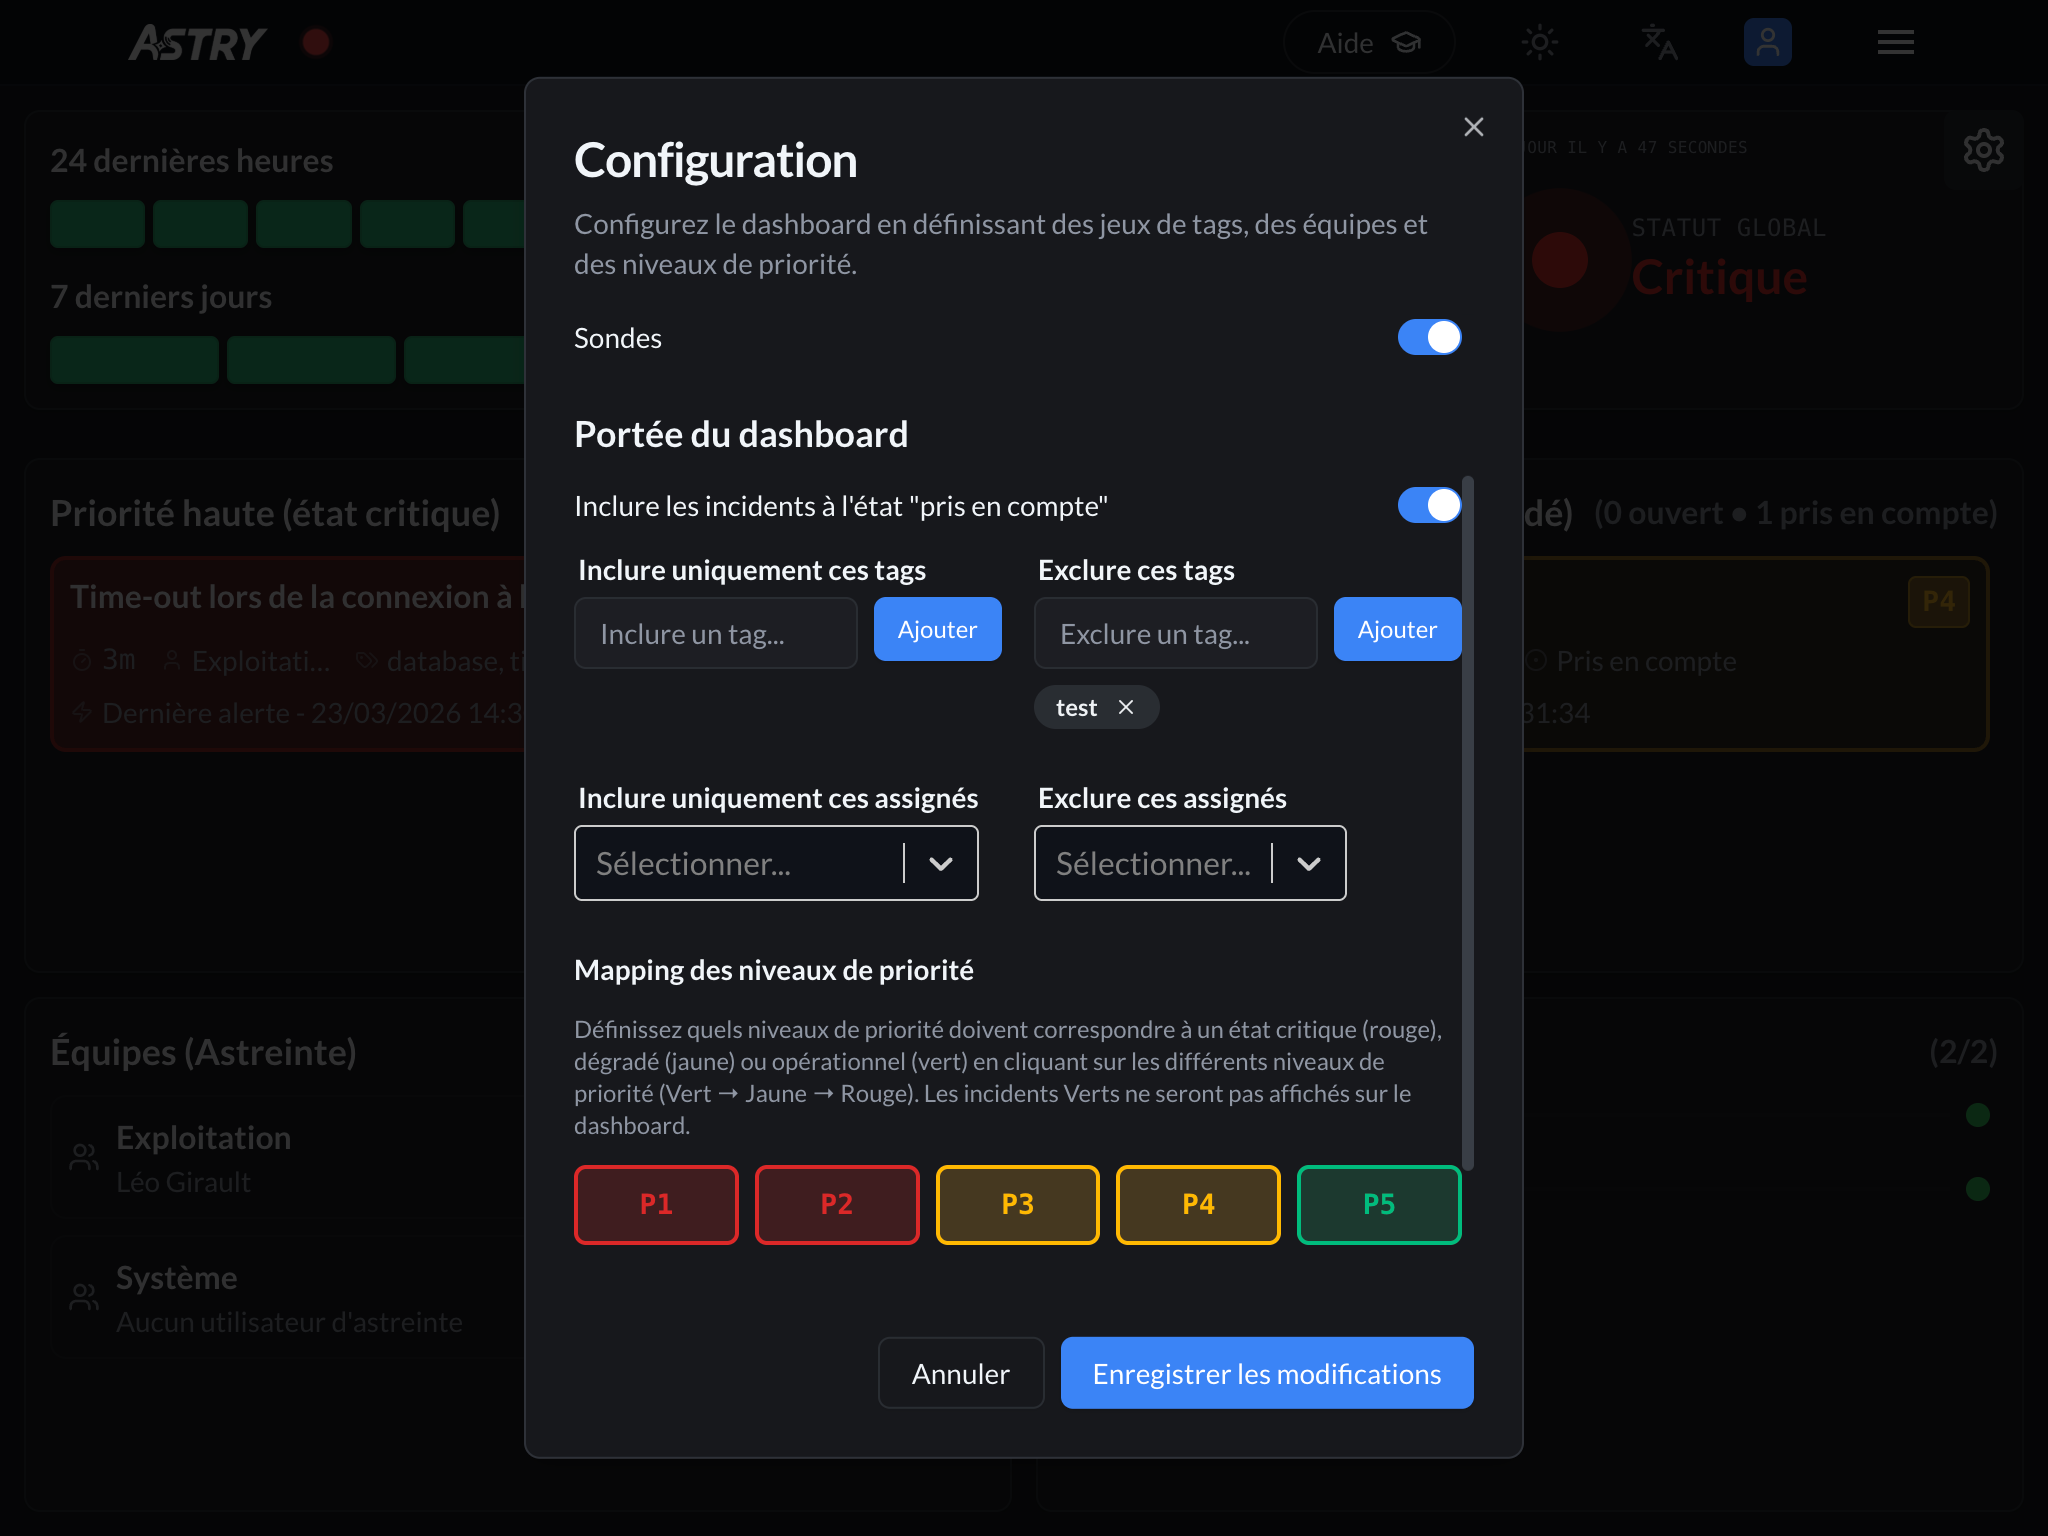Image resolution: width=2048 pixels, height=1536 pixels.
Task: Remove the 'test' excluded tag
Action: pos(1126,707)
